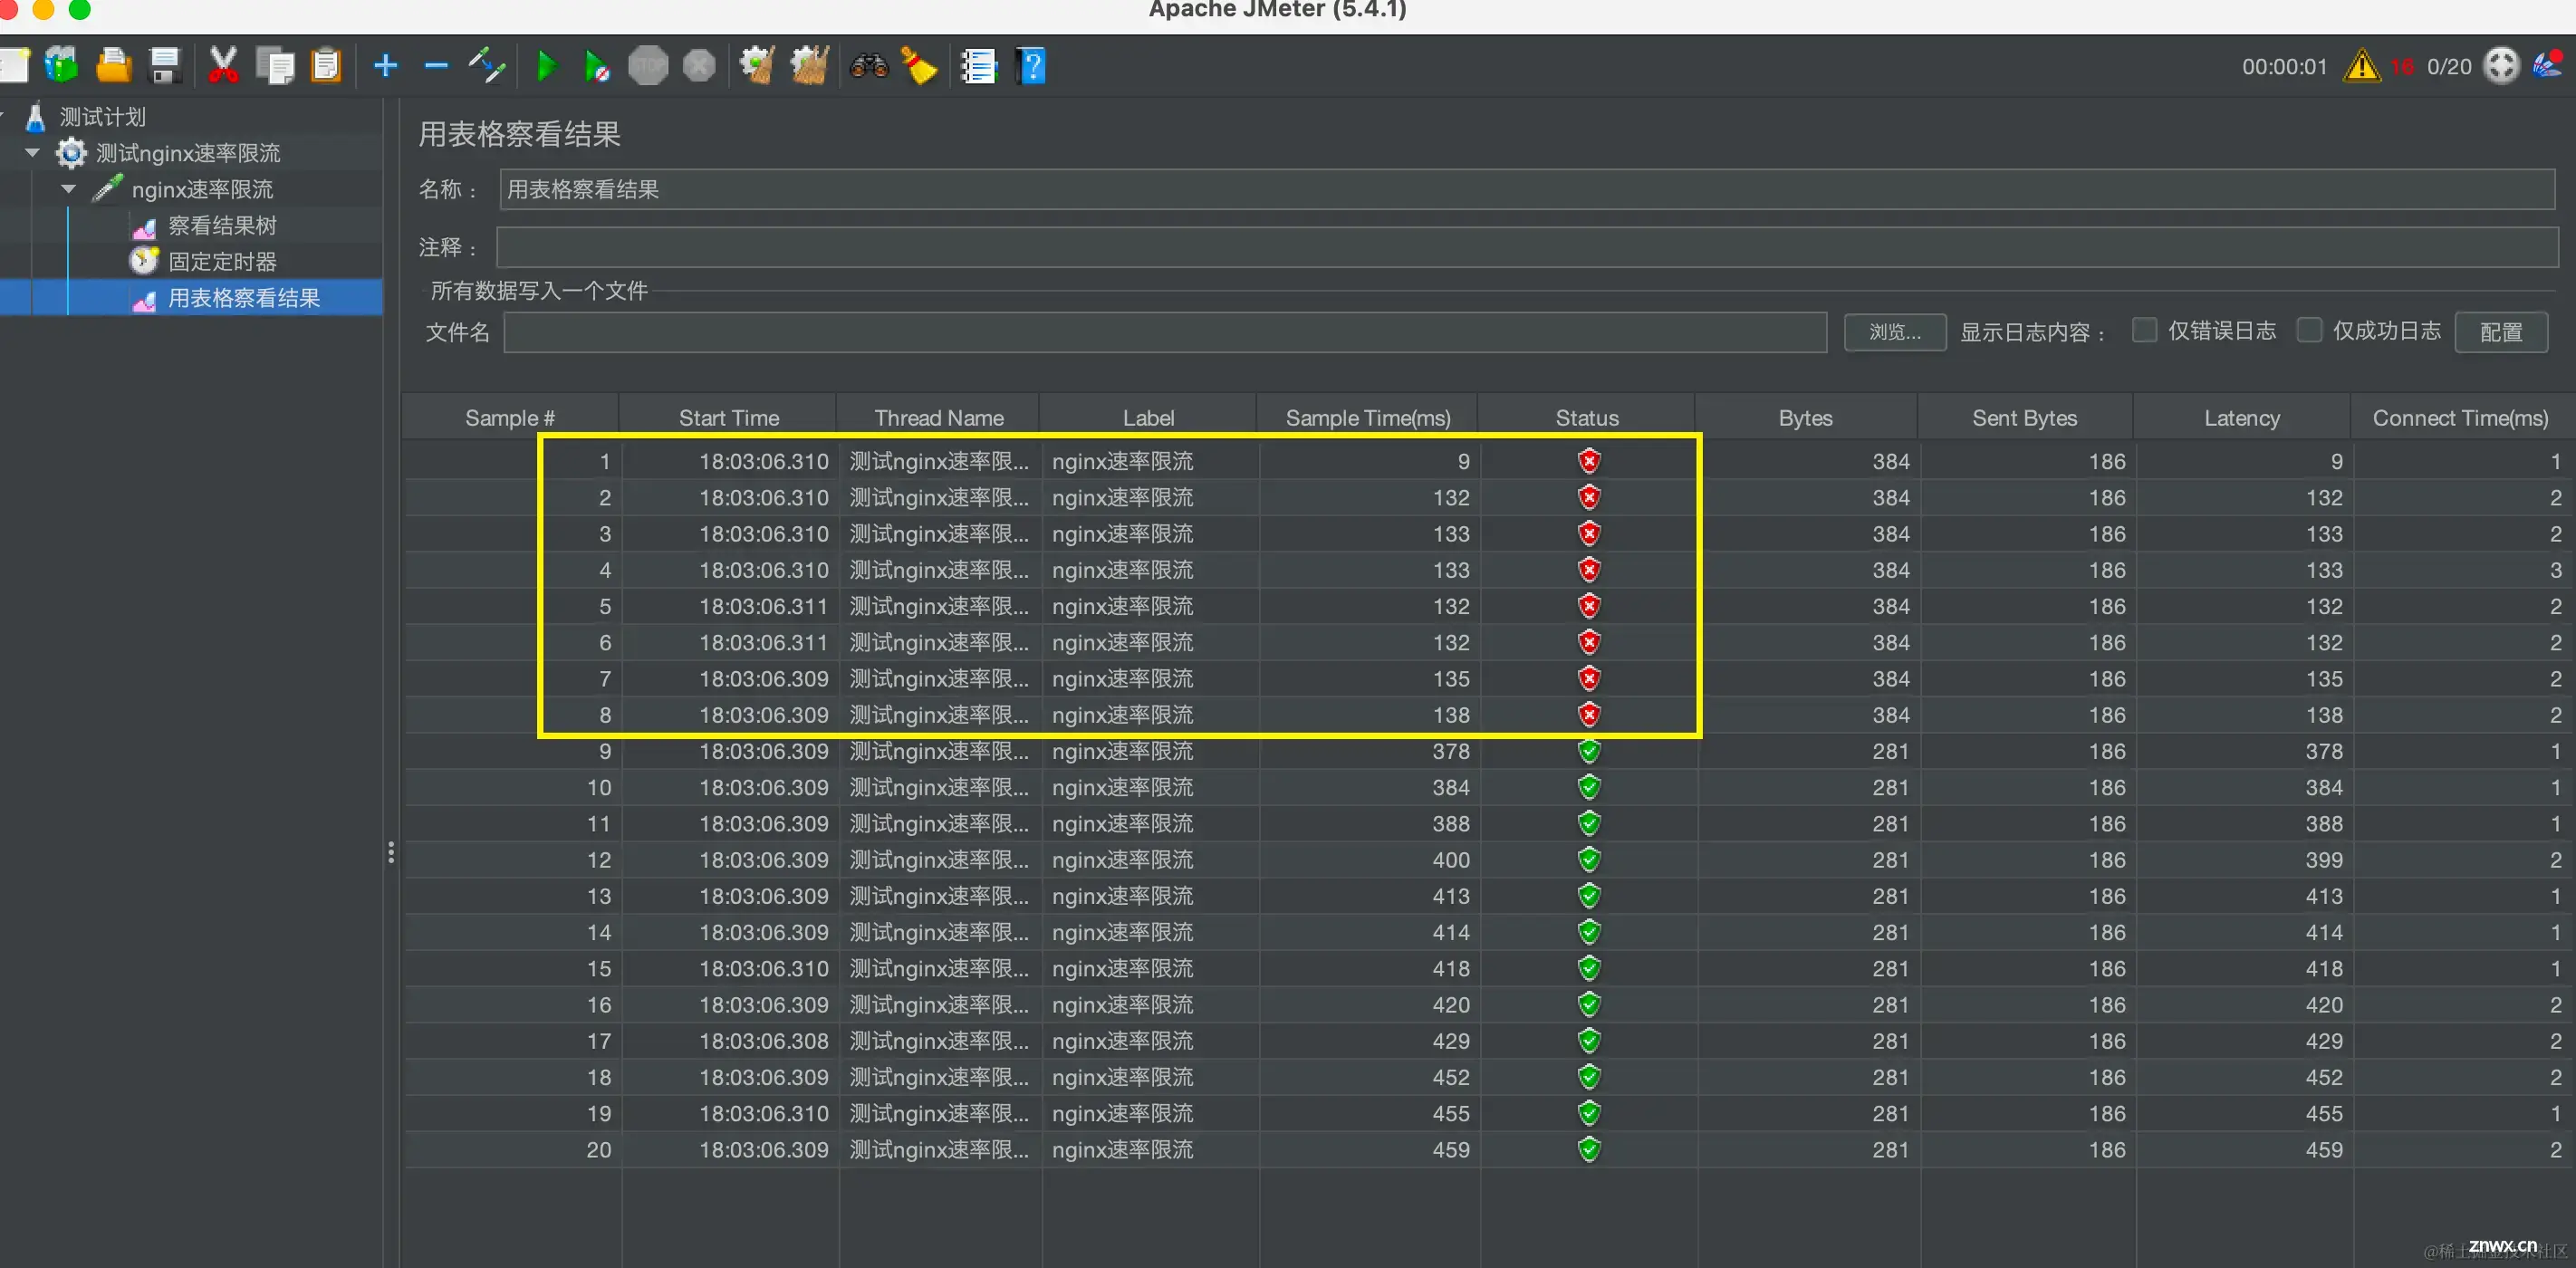Click the green success icon of sample 12

[1589, 860]
